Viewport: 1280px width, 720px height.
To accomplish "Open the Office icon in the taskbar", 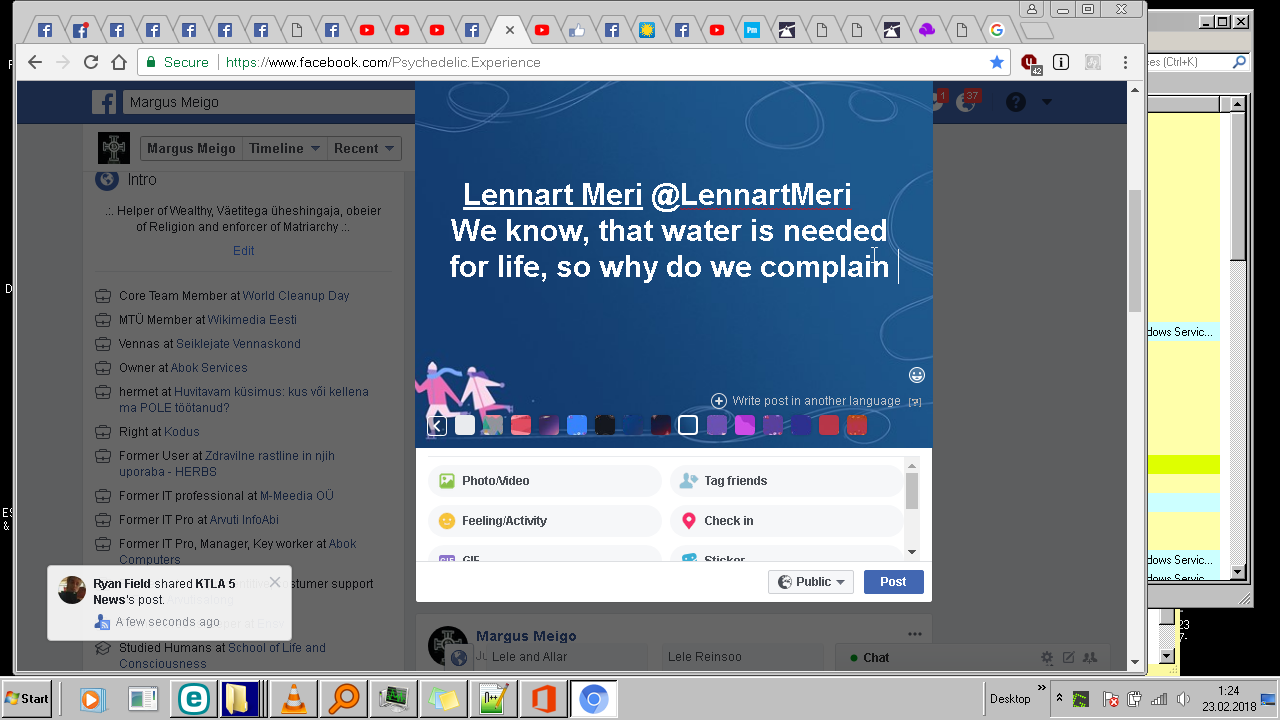I will [x=544, y=698].
